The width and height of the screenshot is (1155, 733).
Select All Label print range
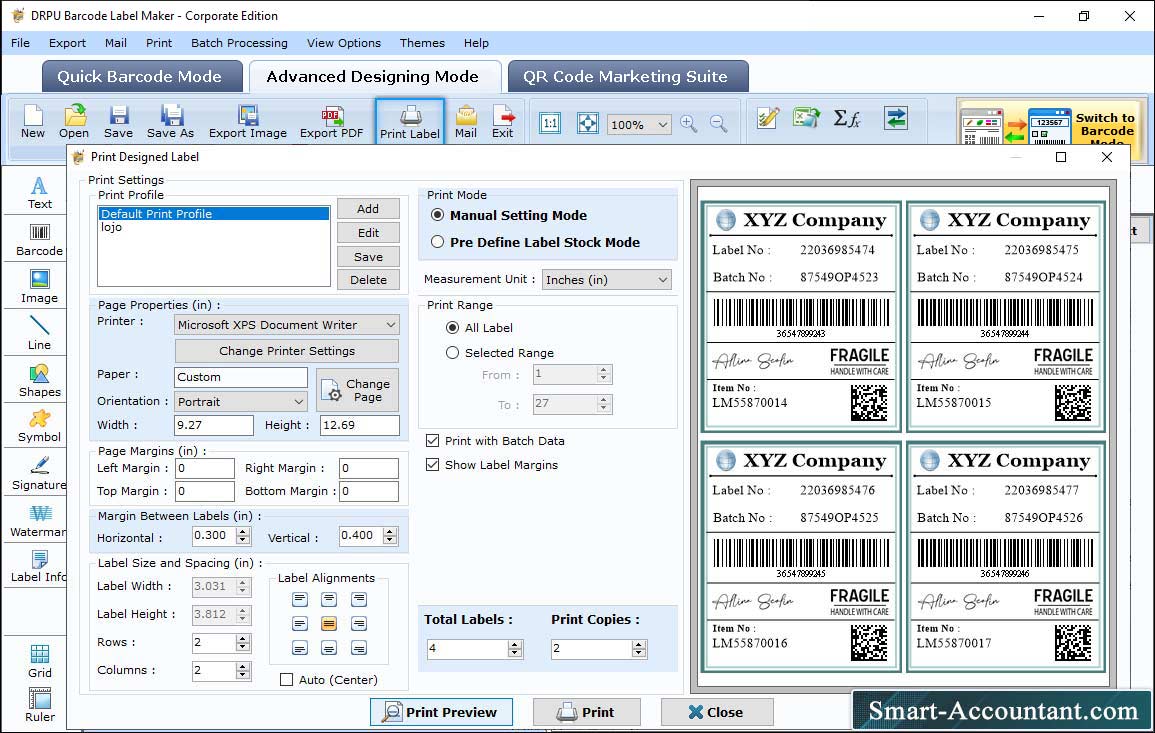coord(452,327)
